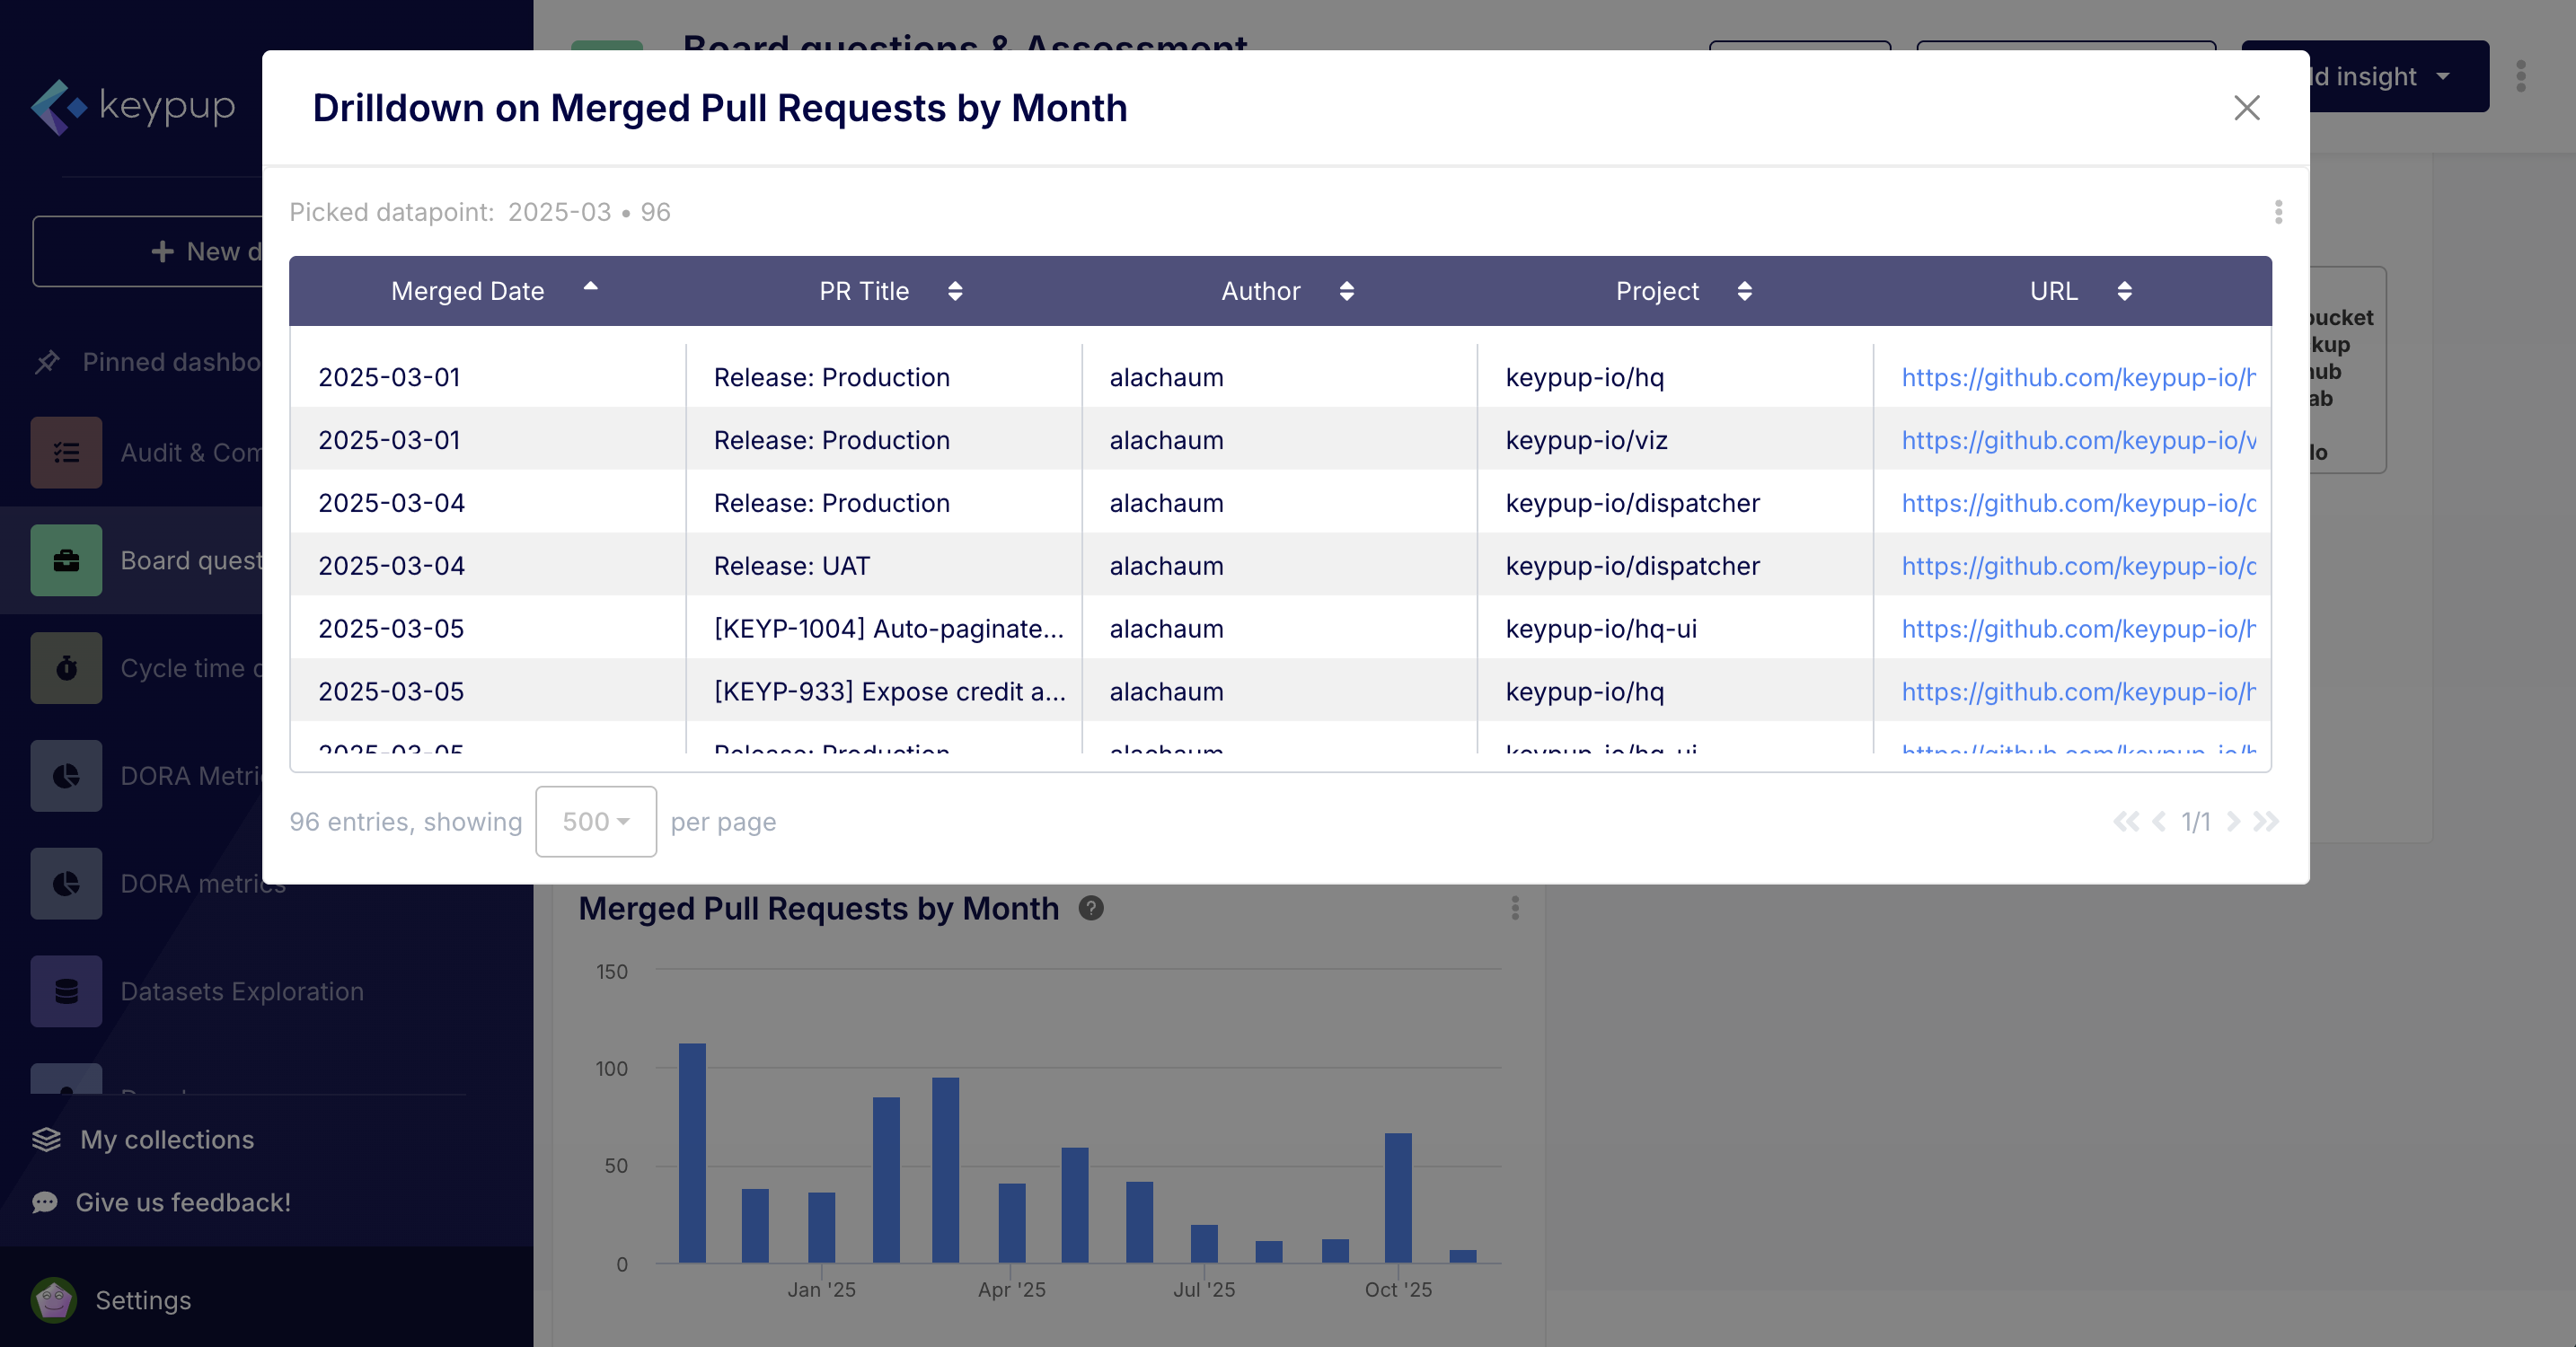Toggle sort arrows on PR Title column
The image size is (2576, 1347).
point(954,291)
